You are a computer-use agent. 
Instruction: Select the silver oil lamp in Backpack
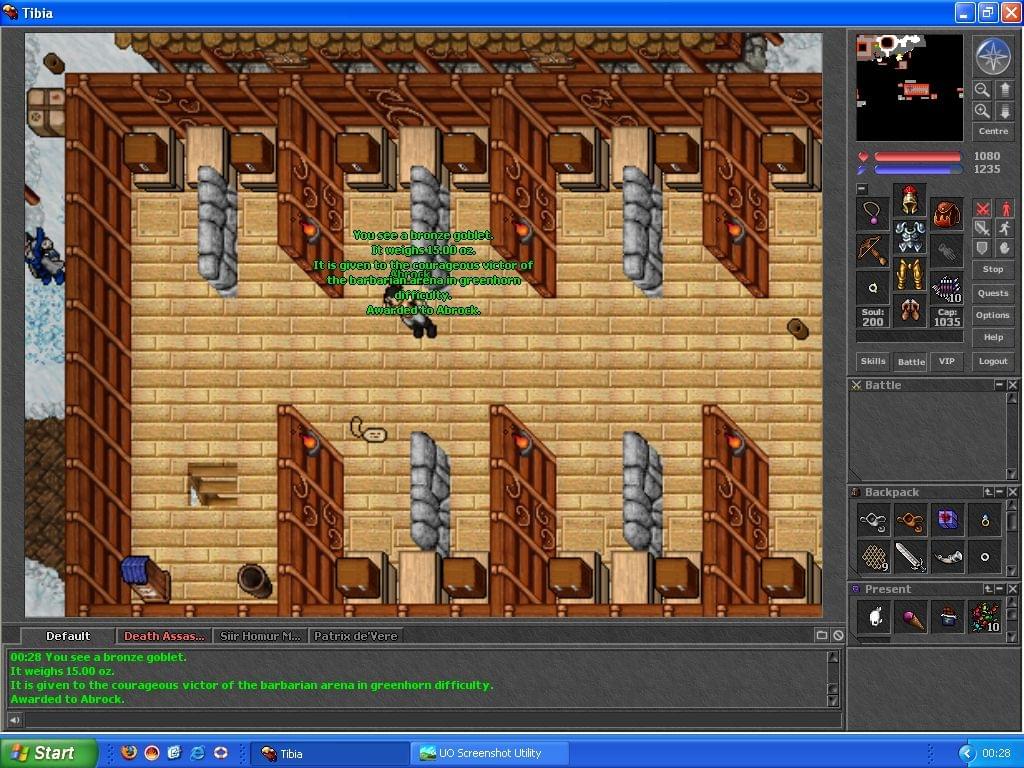874,520
